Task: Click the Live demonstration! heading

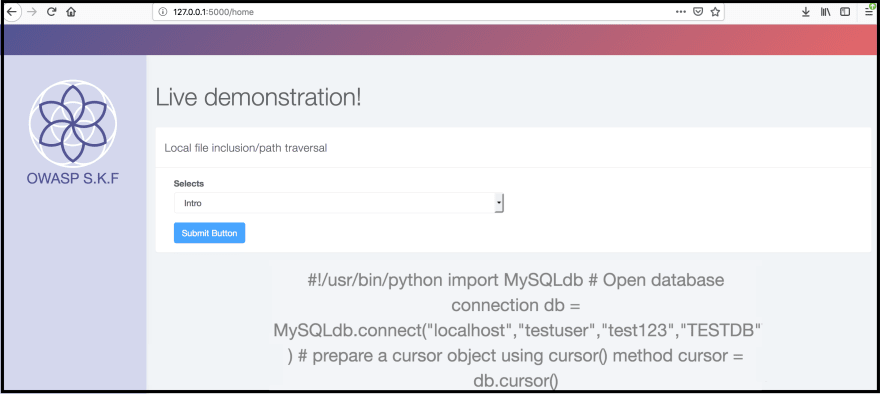Action: (259, 98)
